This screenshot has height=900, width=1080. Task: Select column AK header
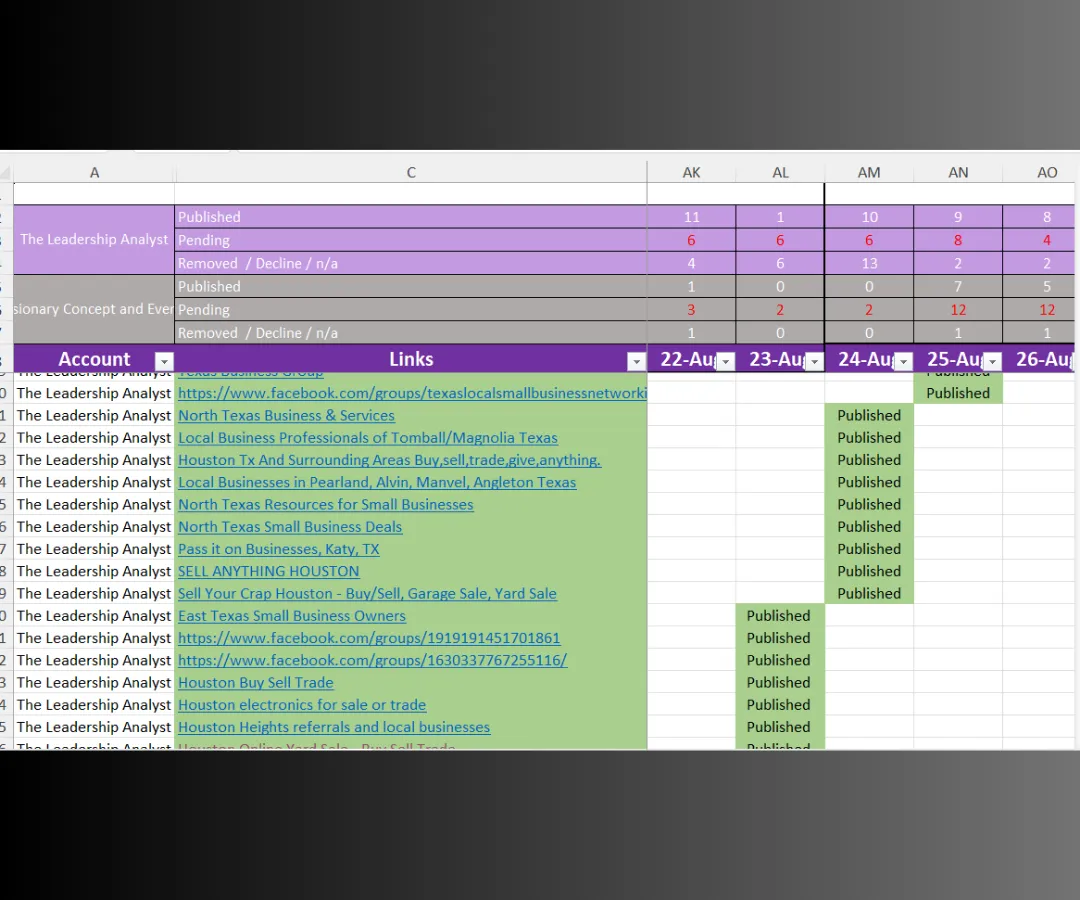[692, 172]
